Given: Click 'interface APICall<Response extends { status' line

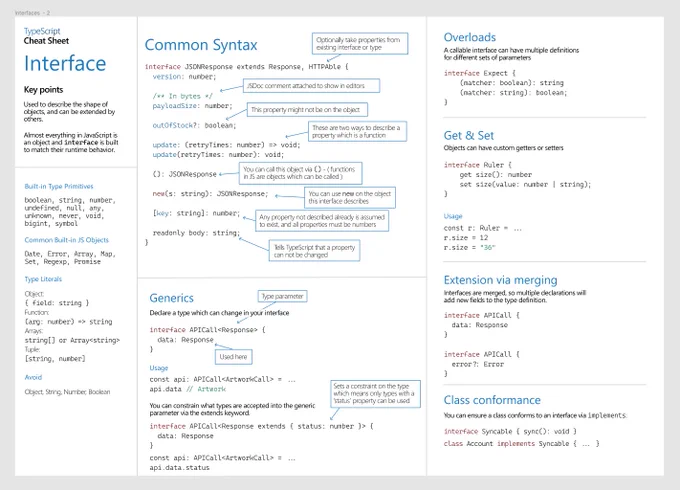Looking at the screenshot, I should (x=262, y=426).
